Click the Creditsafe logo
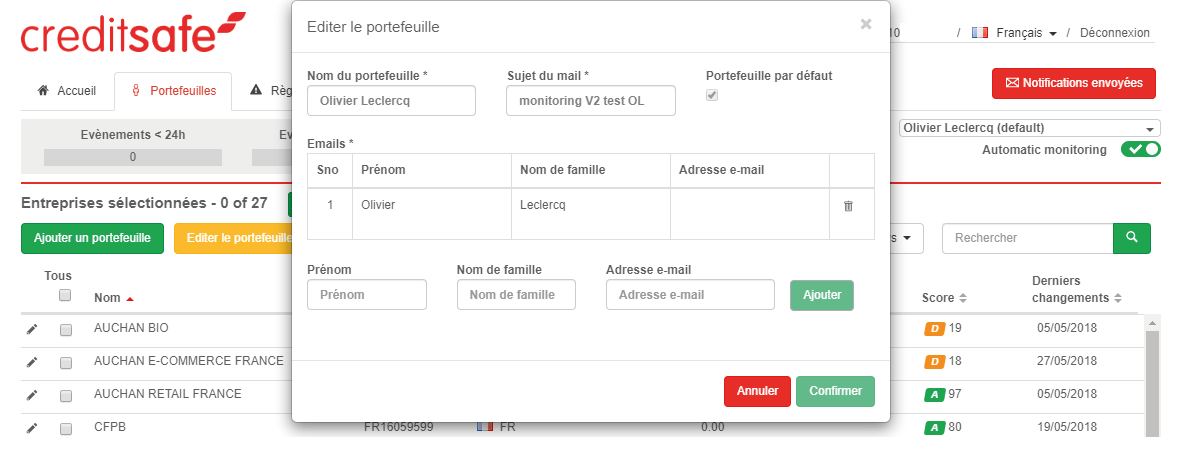The height and width of the screenshot is (469, 1180). pos(132,33)
